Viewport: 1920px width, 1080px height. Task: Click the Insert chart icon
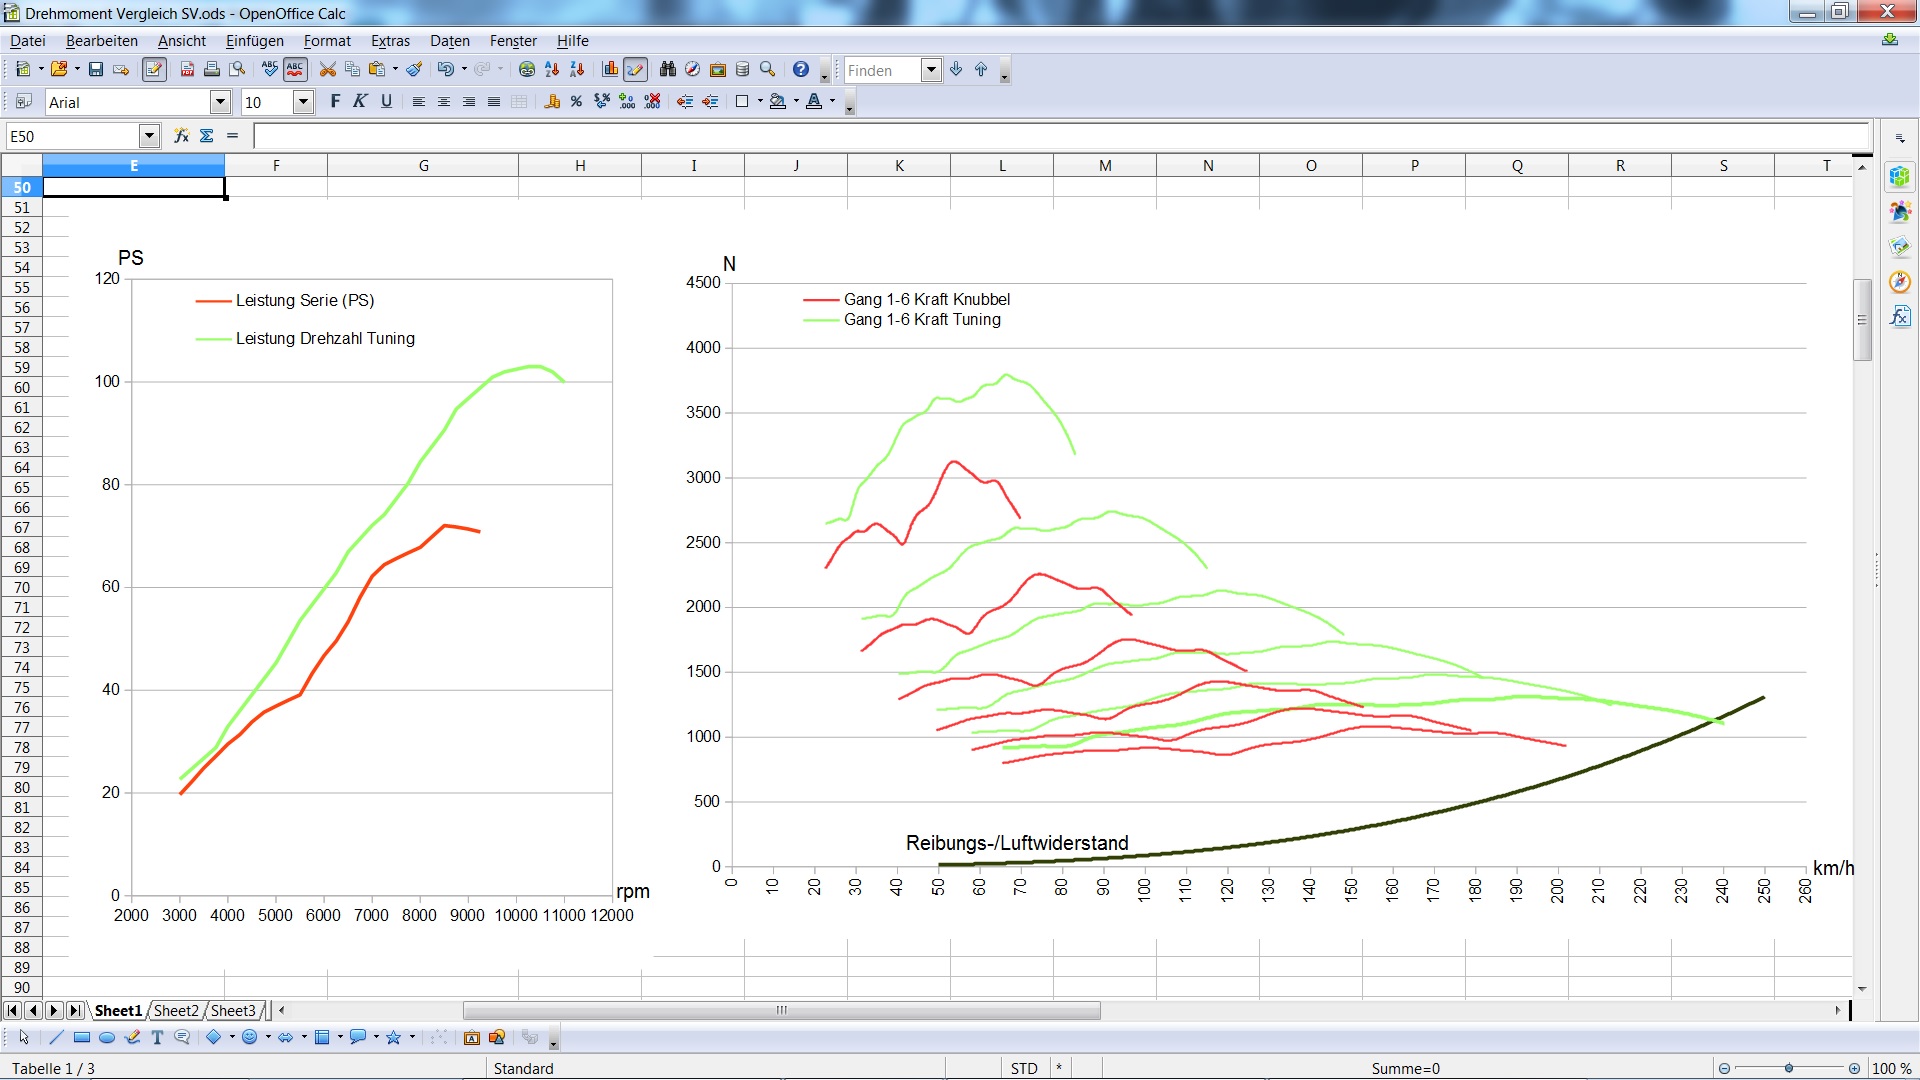click(x=610, y=70)
